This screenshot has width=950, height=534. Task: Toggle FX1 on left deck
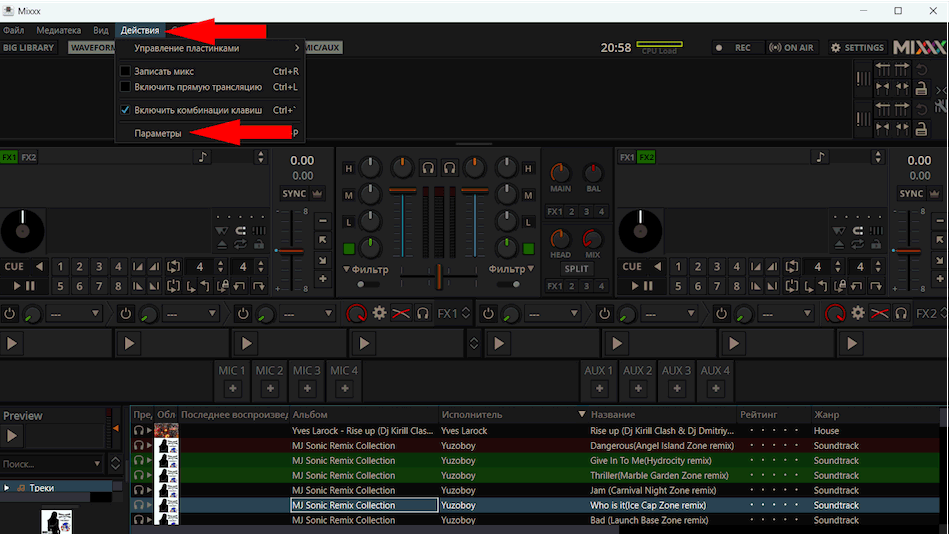click(x=9, y=157)
